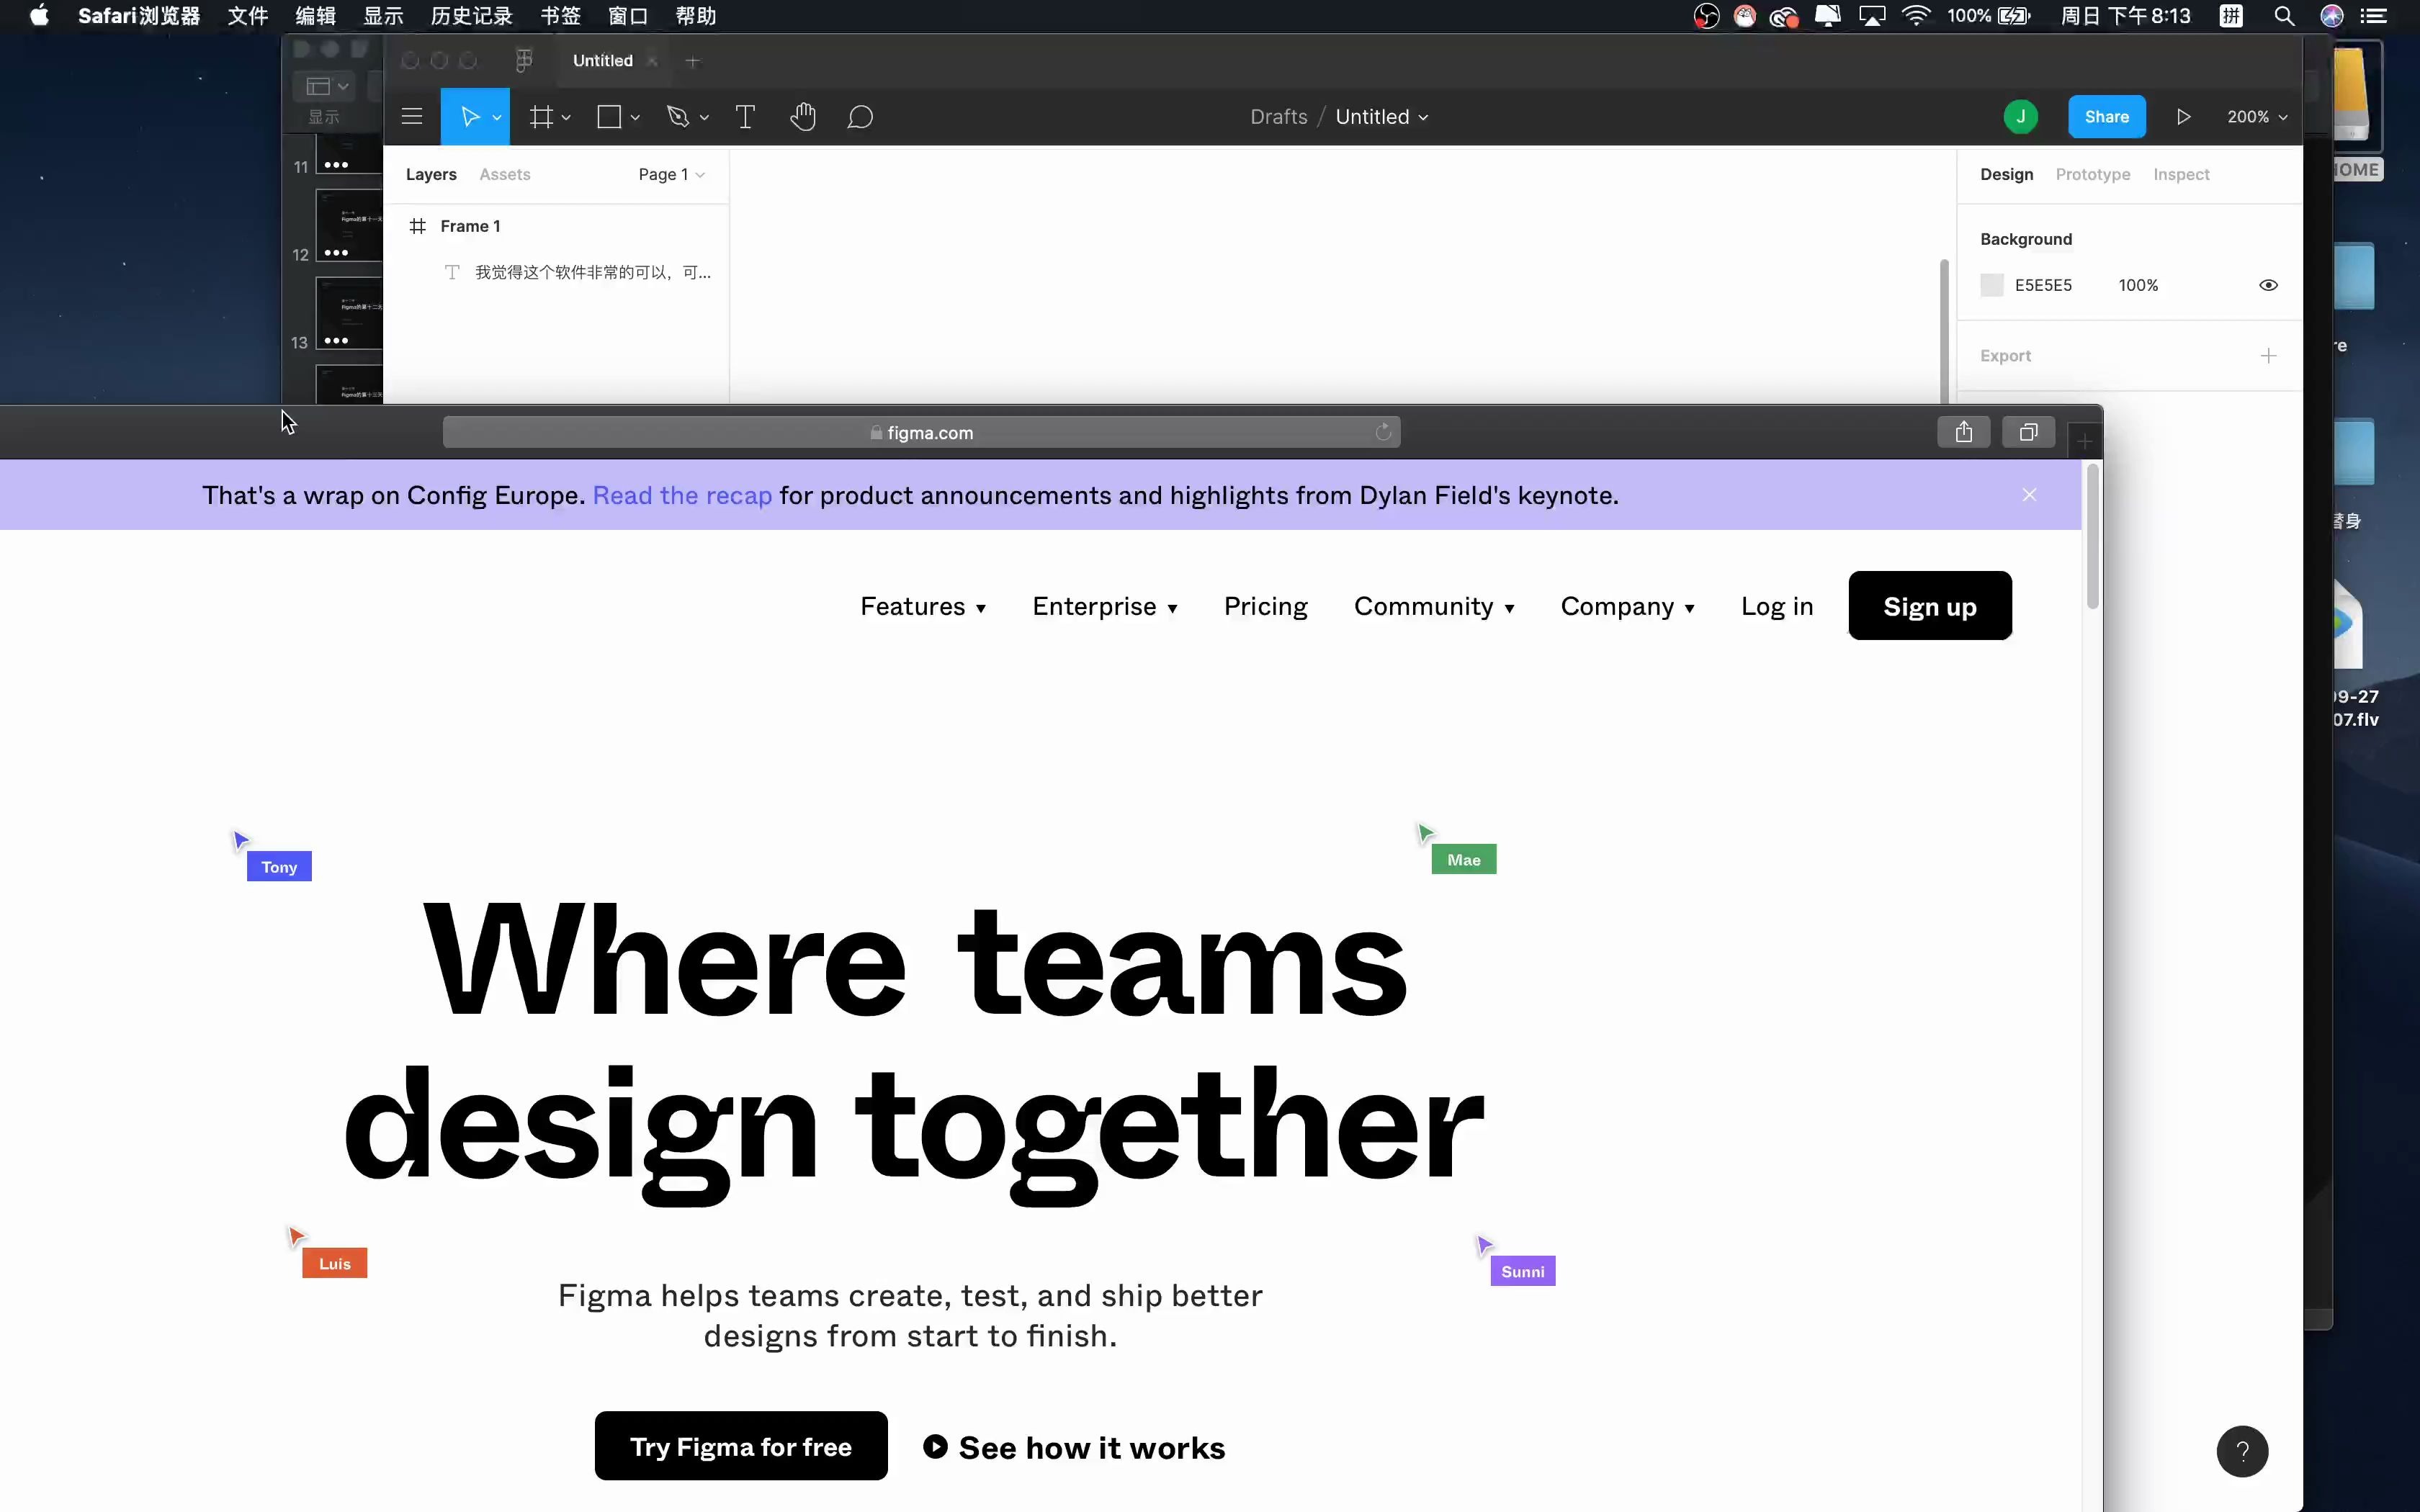Open the Figma hamburger main menu
Image resolution: width=2420 pixels, height=1512 pixels.
pos(412,117)
